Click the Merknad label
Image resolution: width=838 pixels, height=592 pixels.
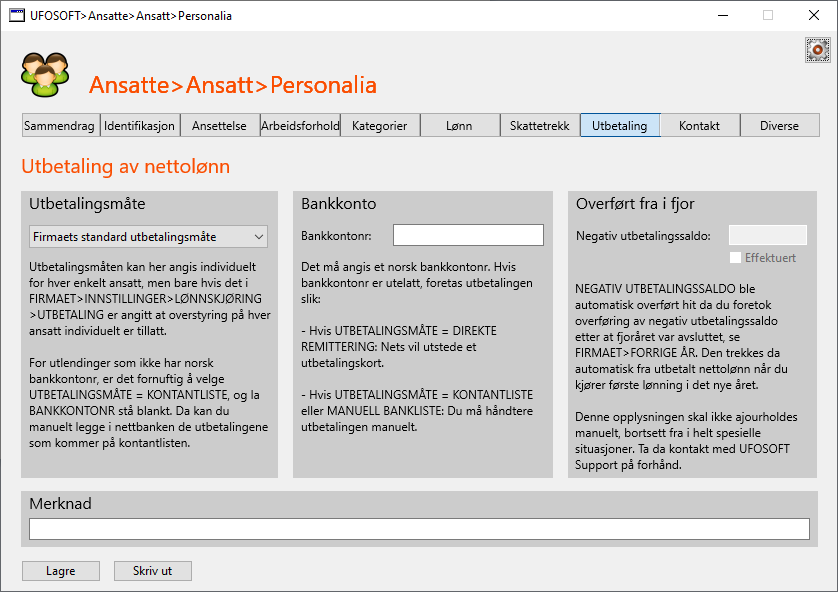coord(60,503)
